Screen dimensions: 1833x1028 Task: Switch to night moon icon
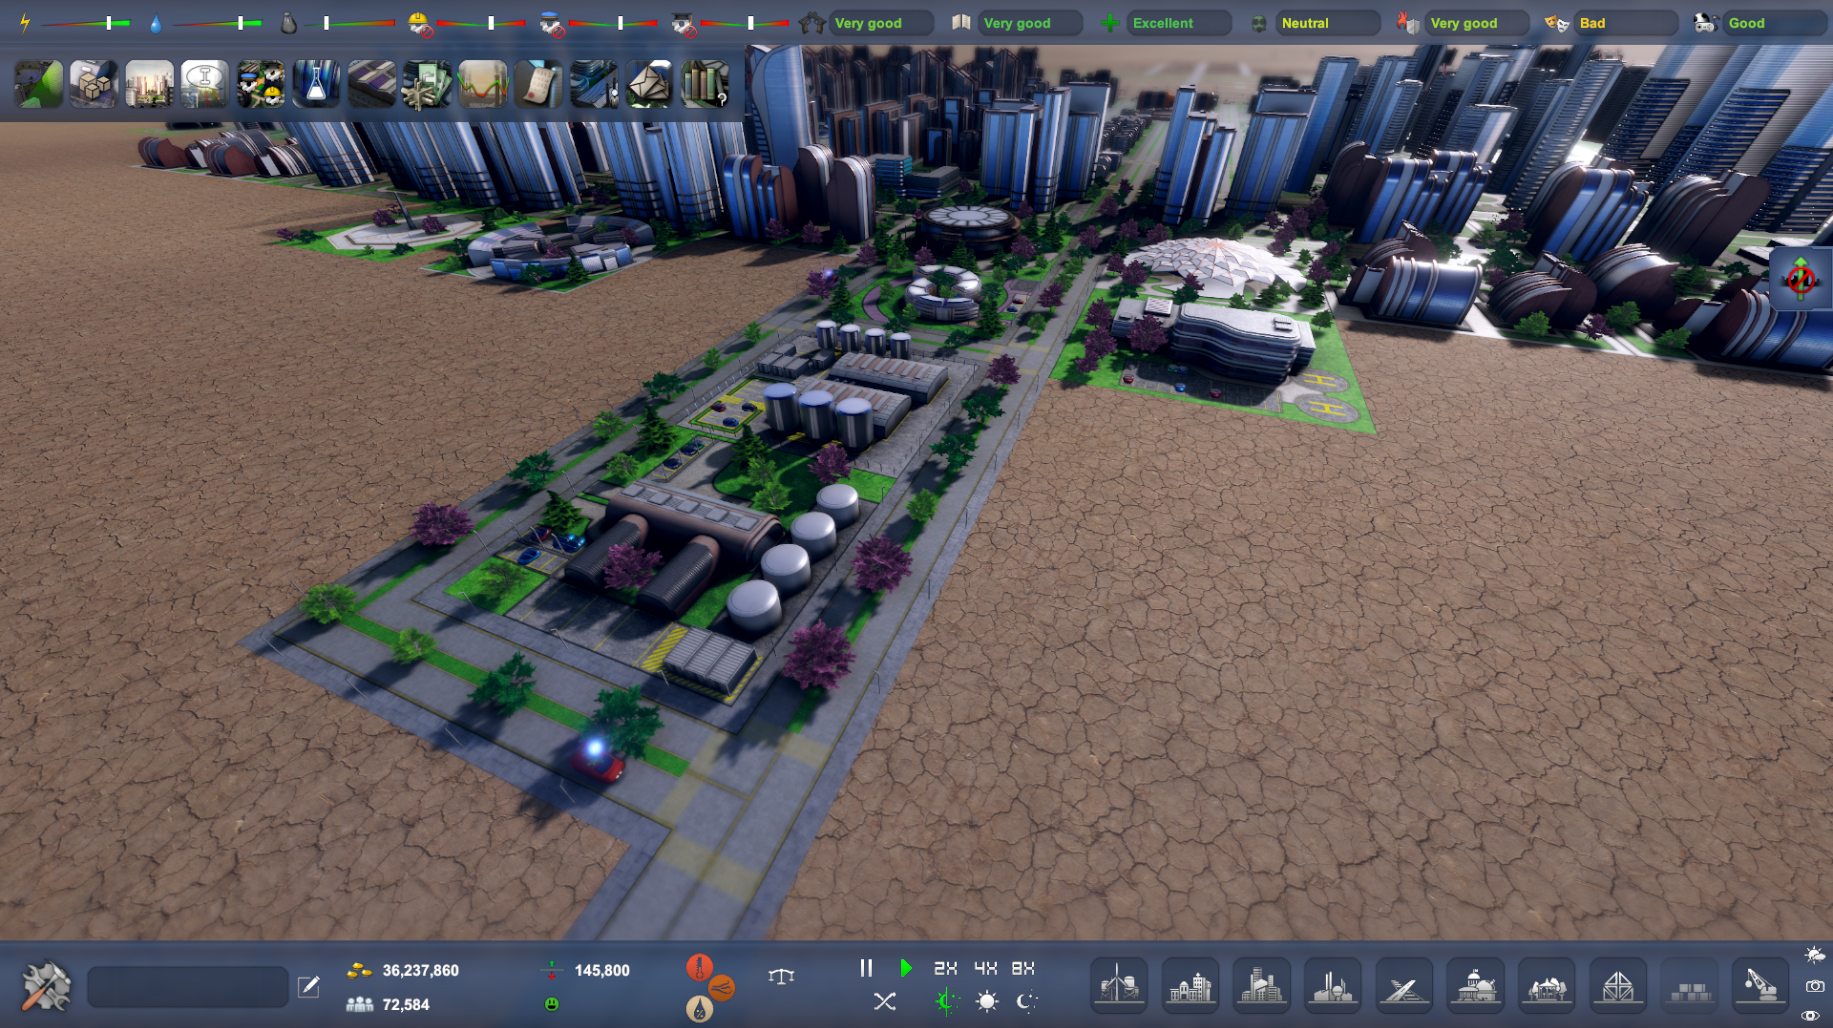[1027, 1001]
